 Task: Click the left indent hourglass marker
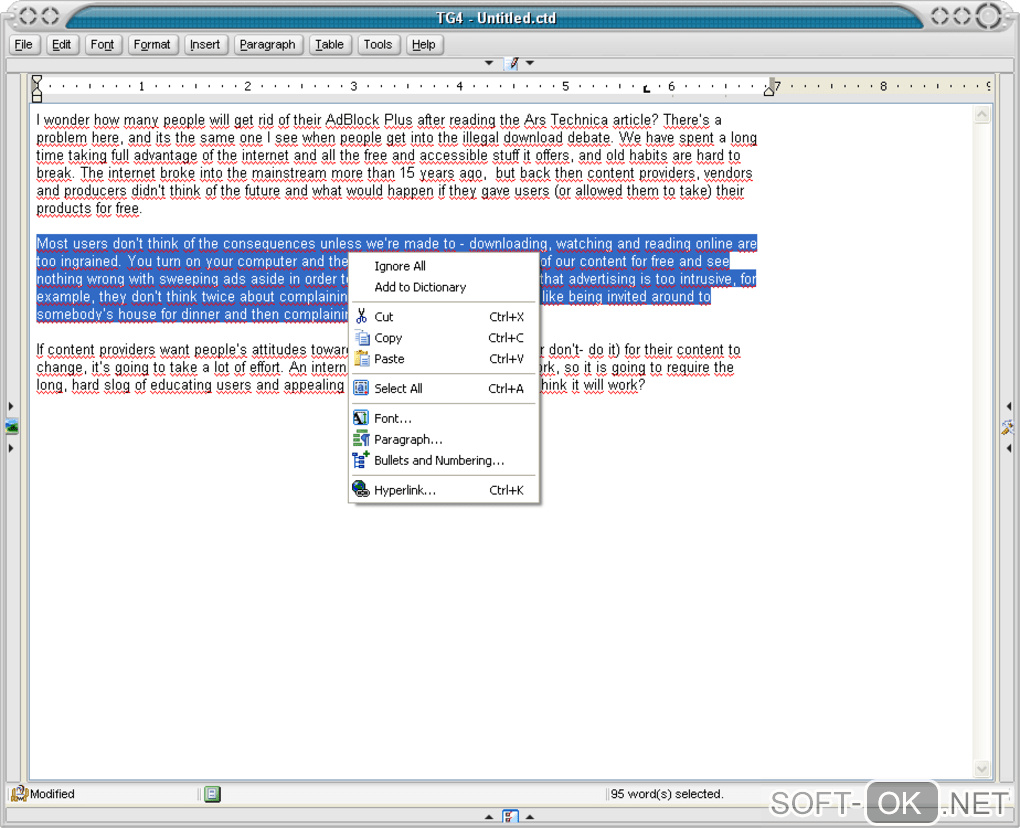point(37,88)
